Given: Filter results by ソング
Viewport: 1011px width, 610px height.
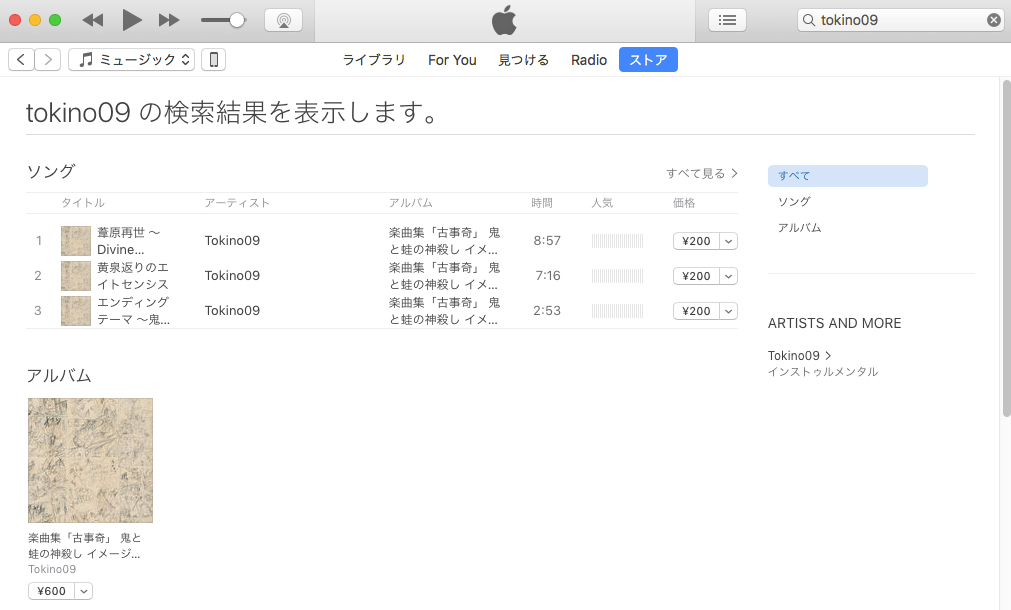Looking at the screenshot, I should [x=794, y=202].
